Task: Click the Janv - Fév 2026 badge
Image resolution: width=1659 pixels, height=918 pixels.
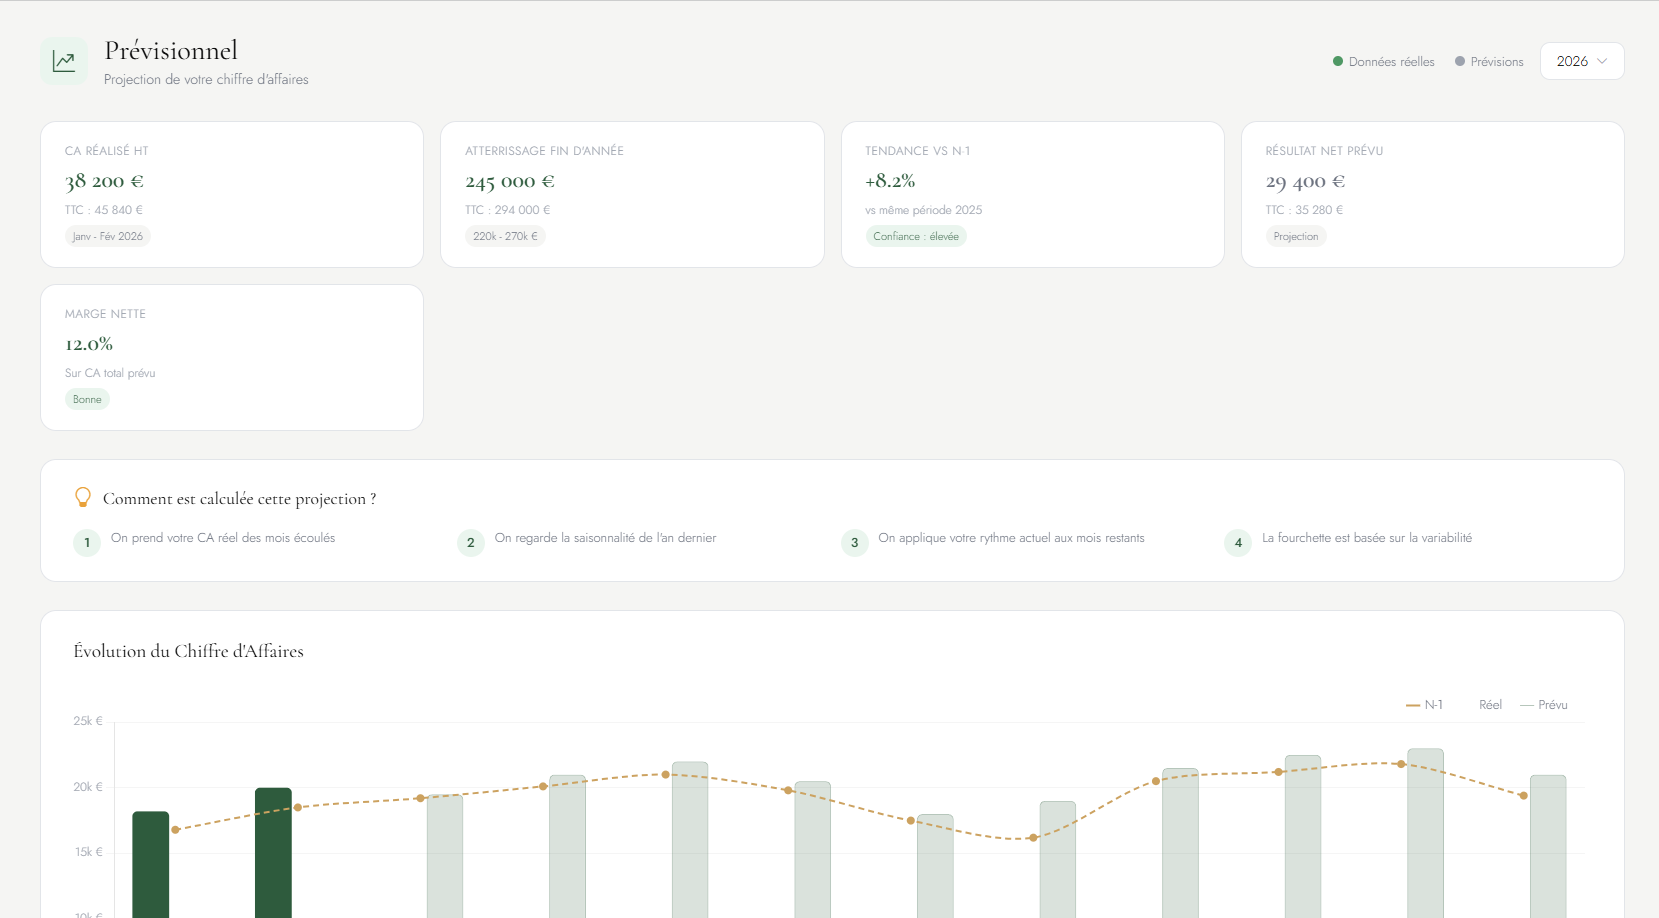Action: (108, 237)
